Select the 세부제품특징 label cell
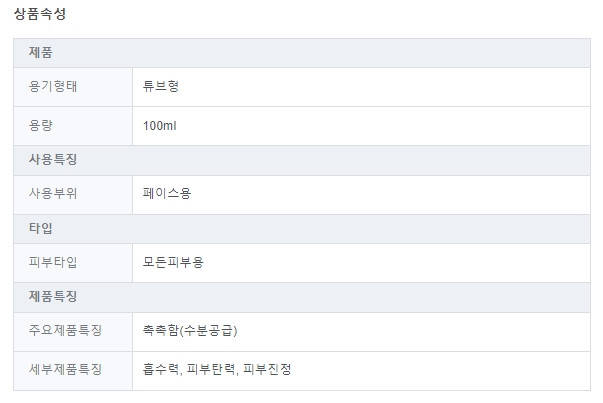This screenshot has height=403, width=603. click(66, 369)
